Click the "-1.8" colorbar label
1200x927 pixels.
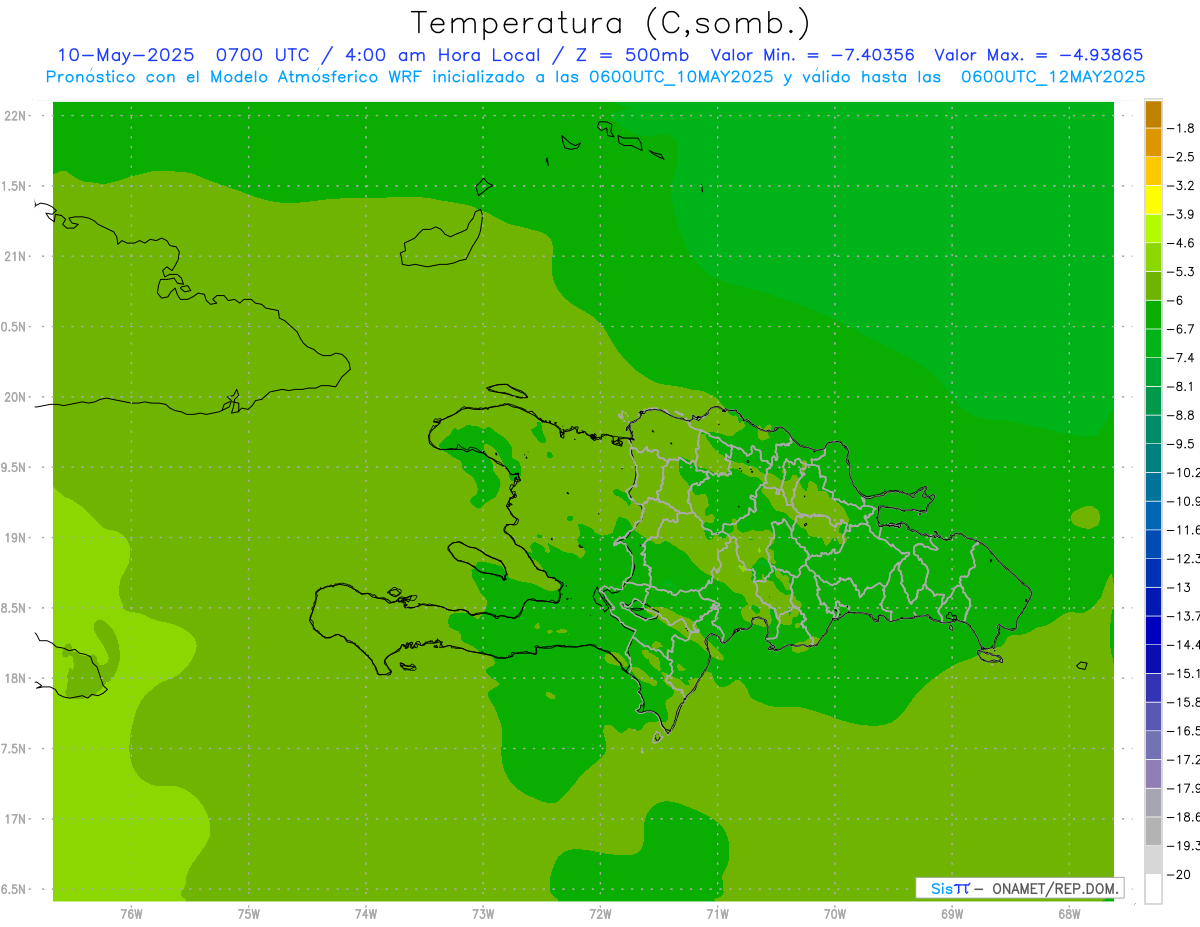tap(1182, 128)
